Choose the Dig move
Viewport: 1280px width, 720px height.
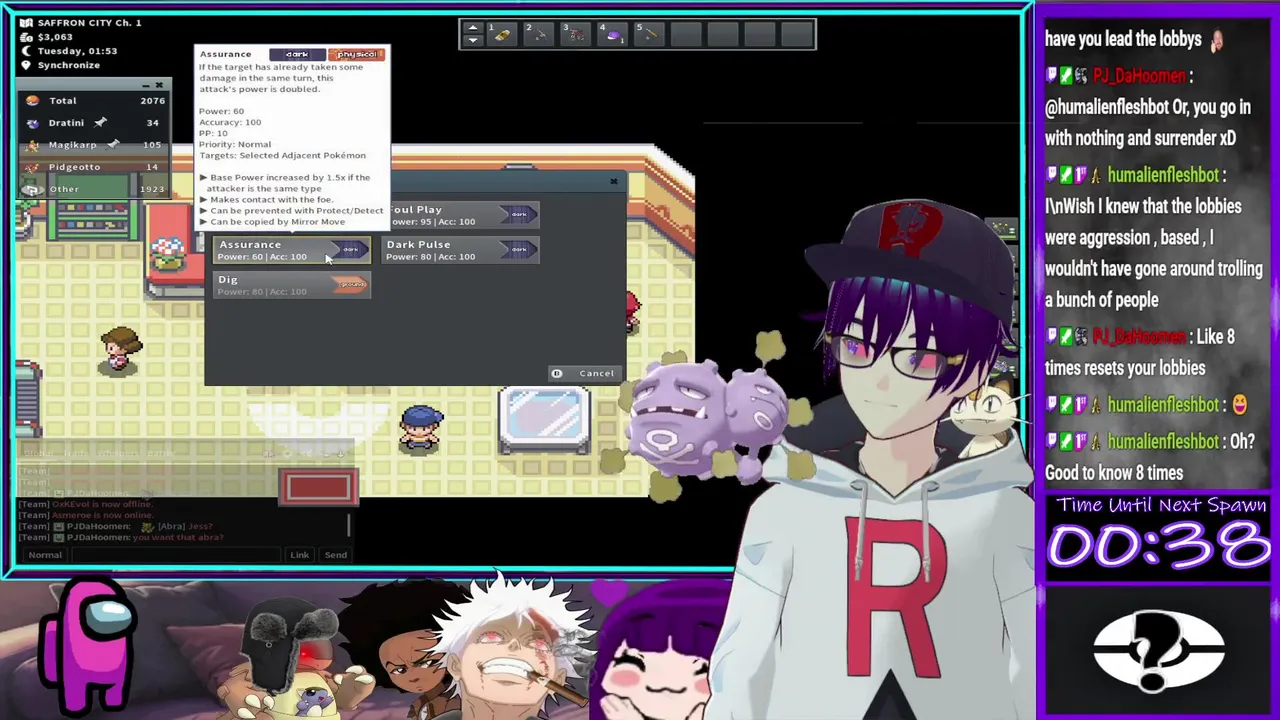(292, 285)
